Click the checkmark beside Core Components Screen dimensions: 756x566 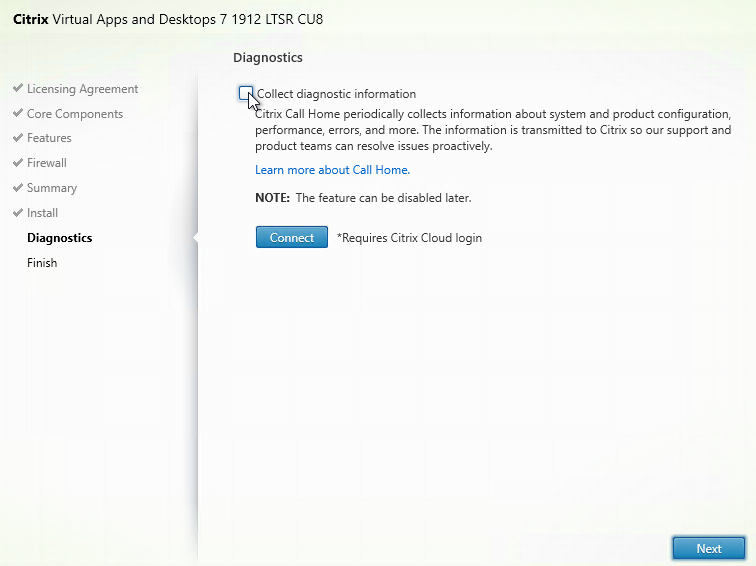18,113
